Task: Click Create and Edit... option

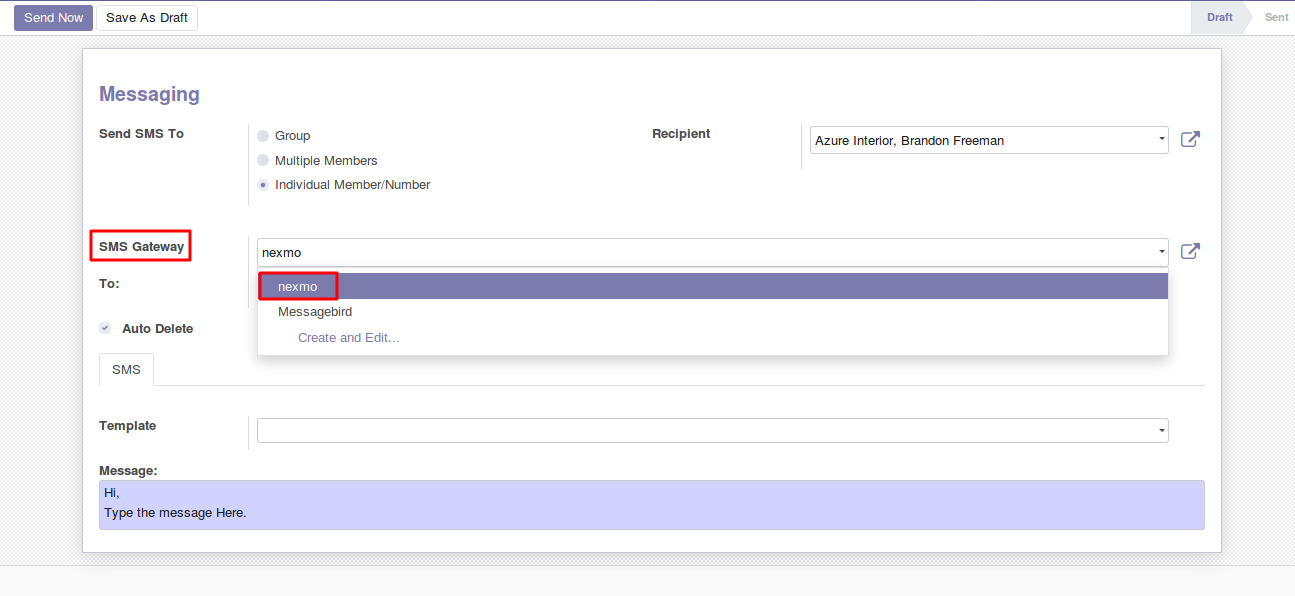Action: click(348, 338)
